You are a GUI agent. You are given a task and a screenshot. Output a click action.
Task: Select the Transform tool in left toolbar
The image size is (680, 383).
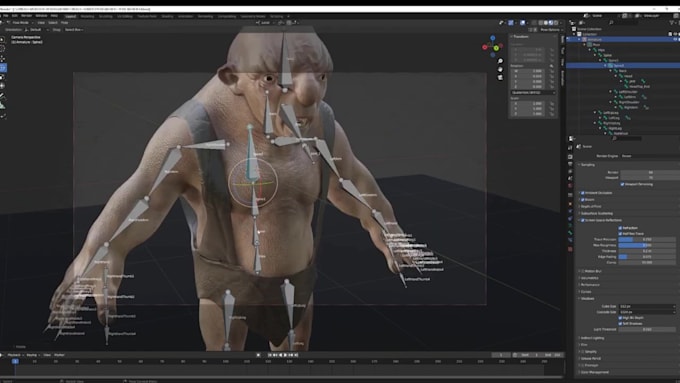click(x=3, y=86)
